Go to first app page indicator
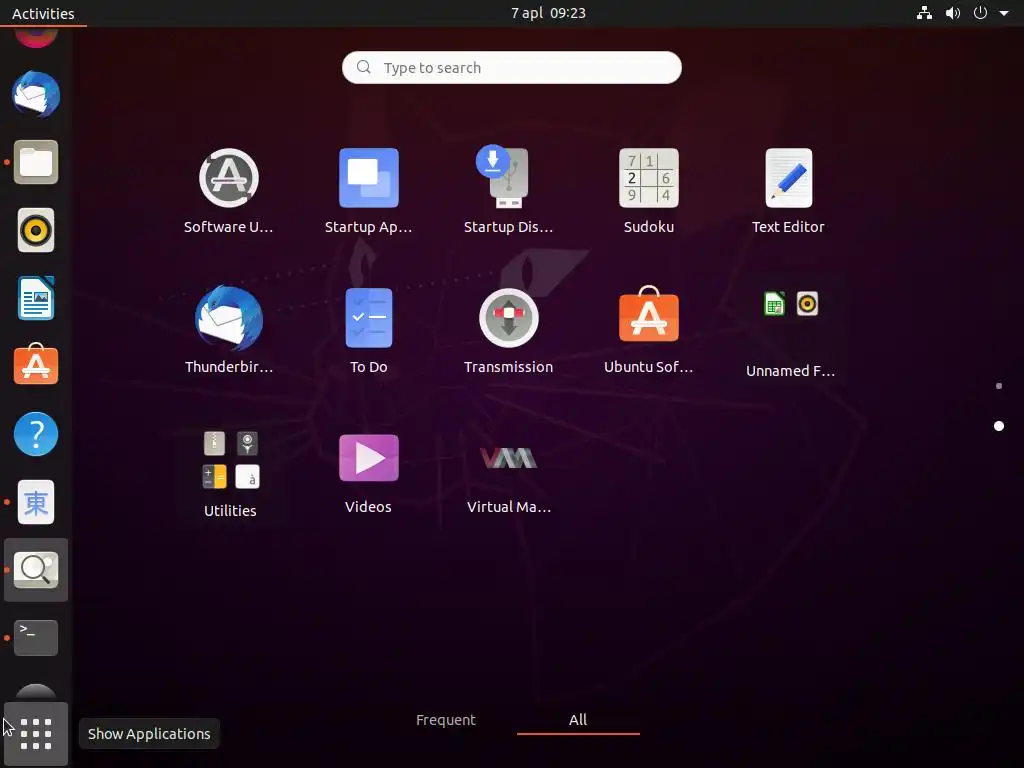 999,386
